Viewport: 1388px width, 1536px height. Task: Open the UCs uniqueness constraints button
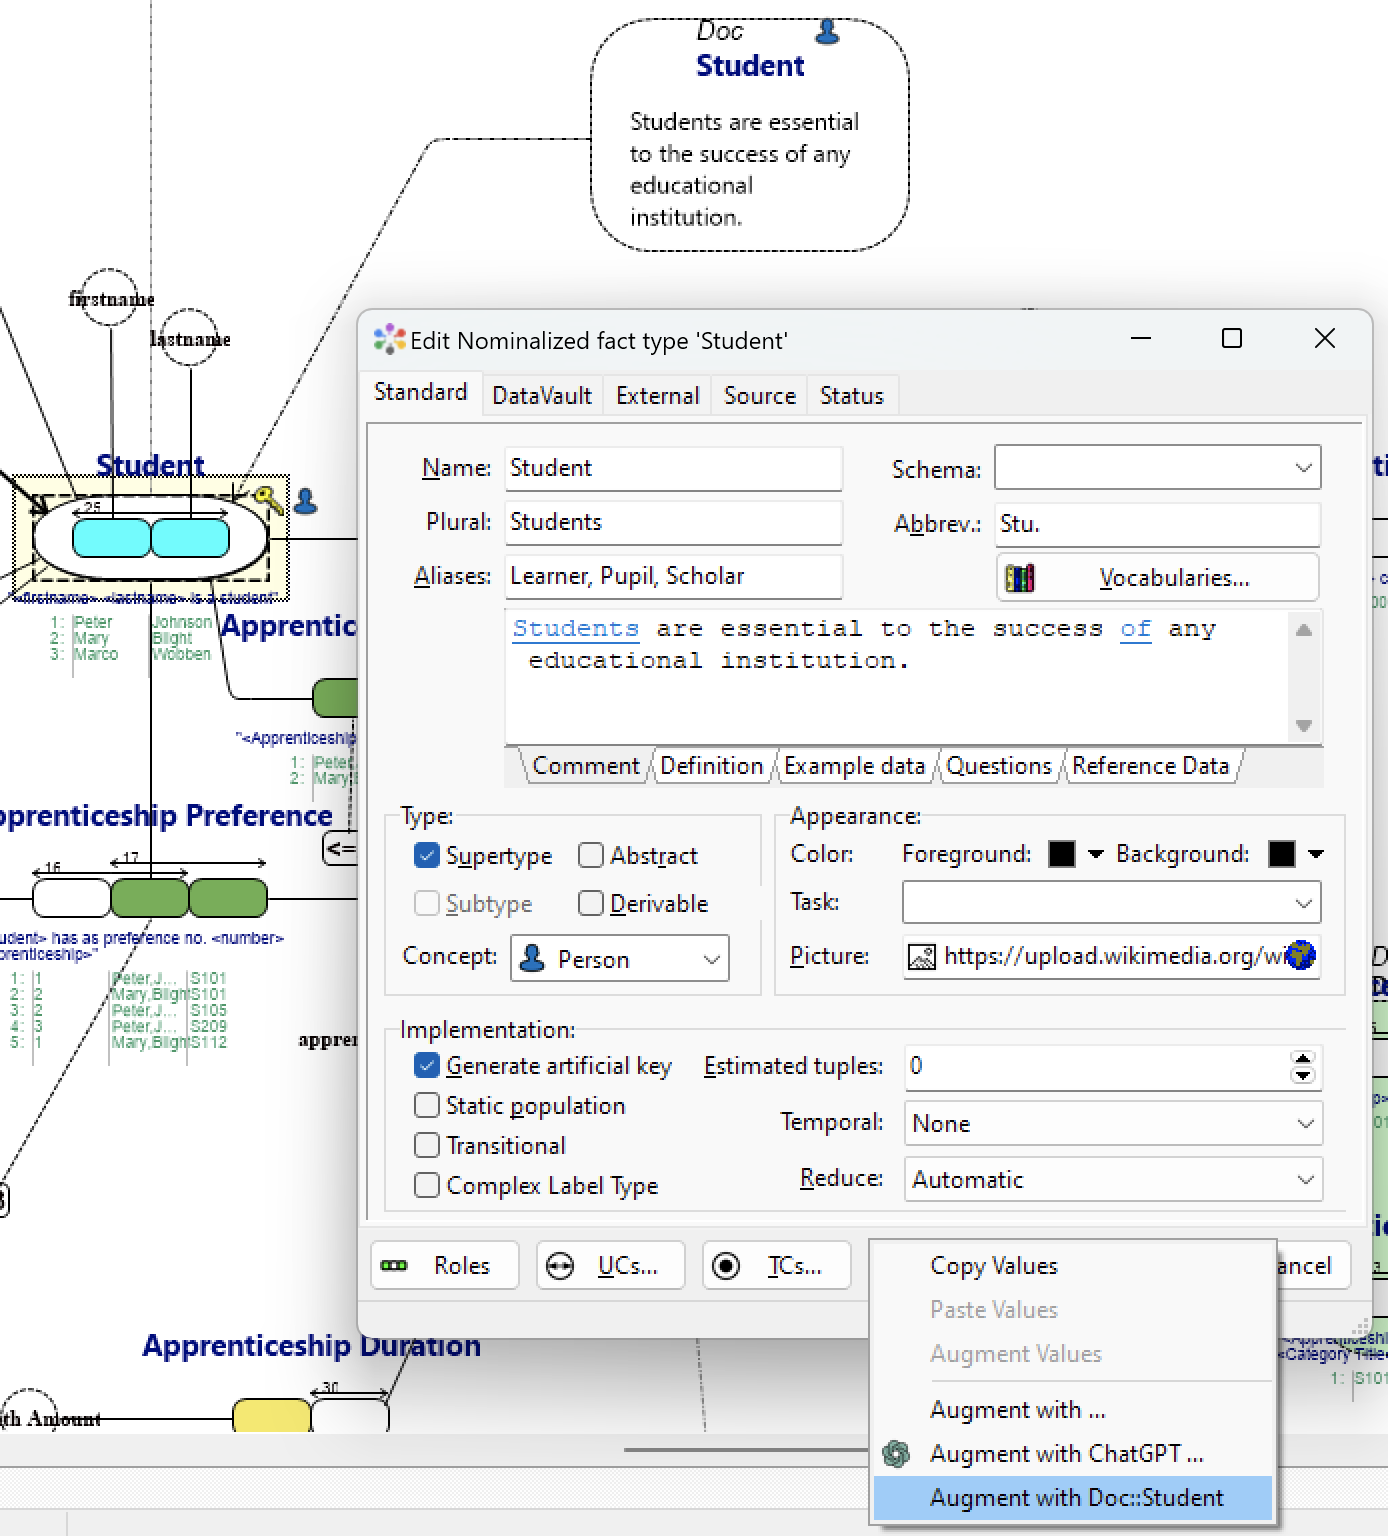tap(611, 1265)
